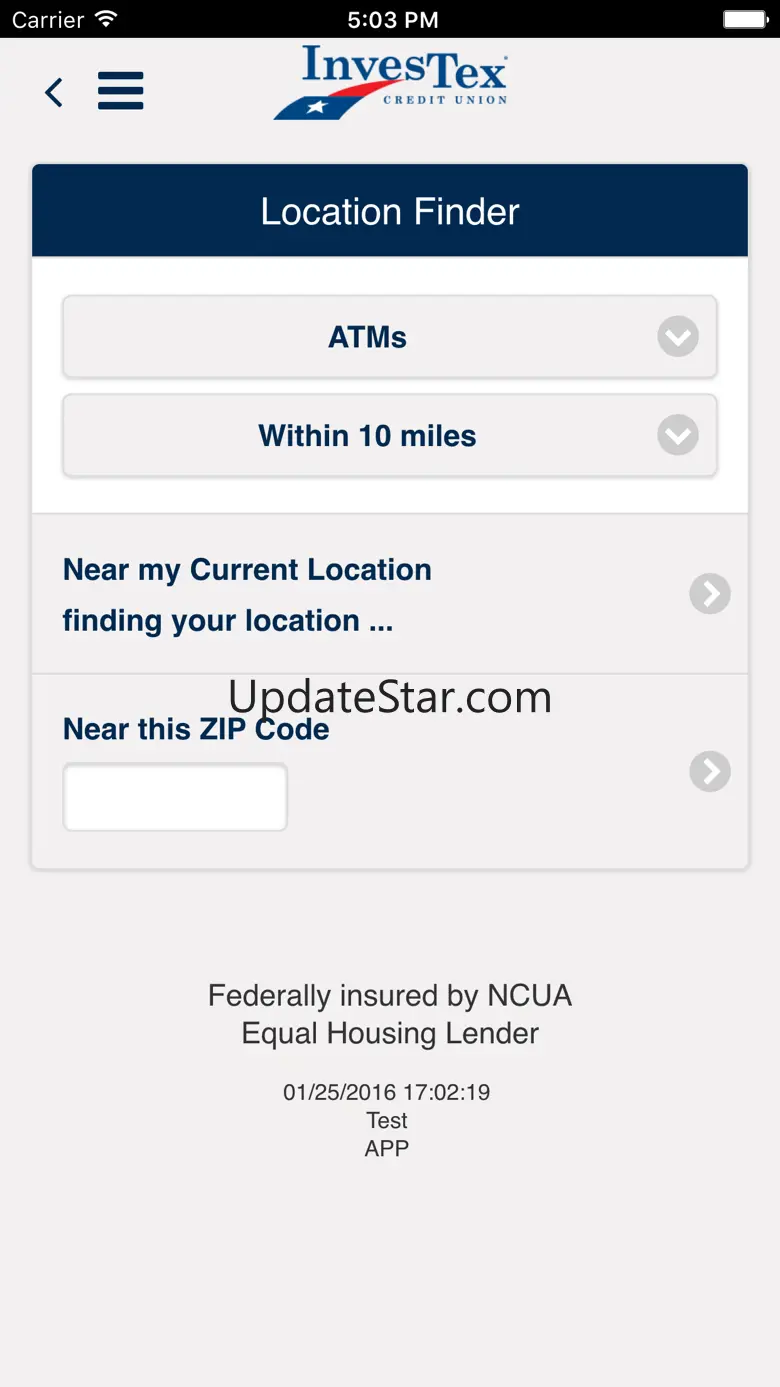Tap the 01/25/2016 timestamp text
Image resolution: width=780 pixels, height=1387 pixels.
[387, 1092]
